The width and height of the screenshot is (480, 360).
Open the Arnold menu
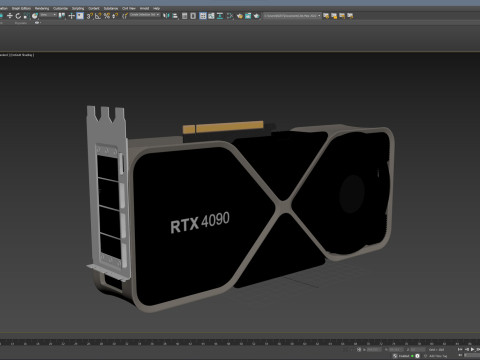coord(144,8)
